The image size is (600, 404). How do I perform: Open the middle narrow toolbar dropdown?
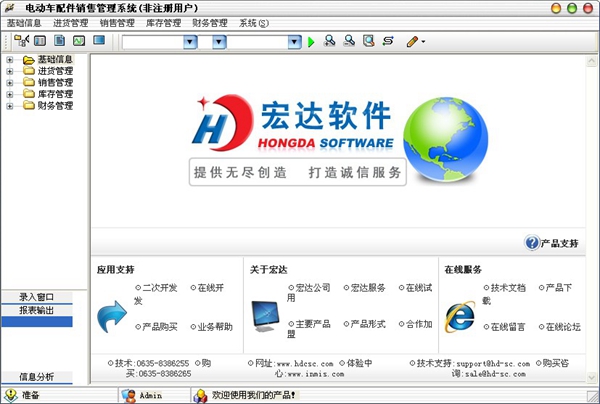pos(219,42)
